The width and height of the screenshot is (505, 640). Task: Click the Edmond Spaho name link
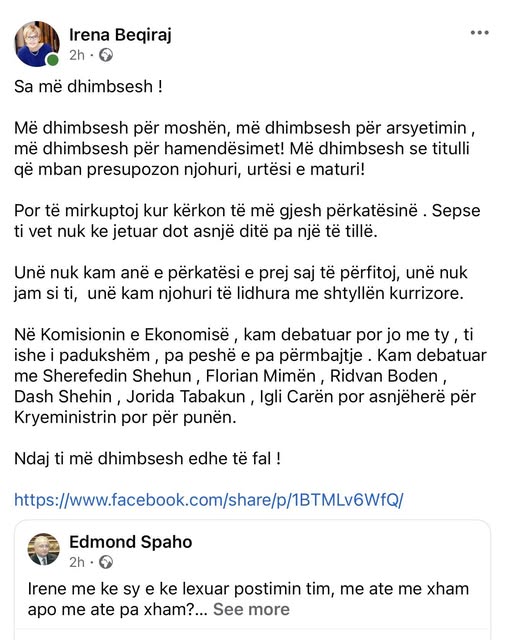pyautogui.click(x=131, y=542)
